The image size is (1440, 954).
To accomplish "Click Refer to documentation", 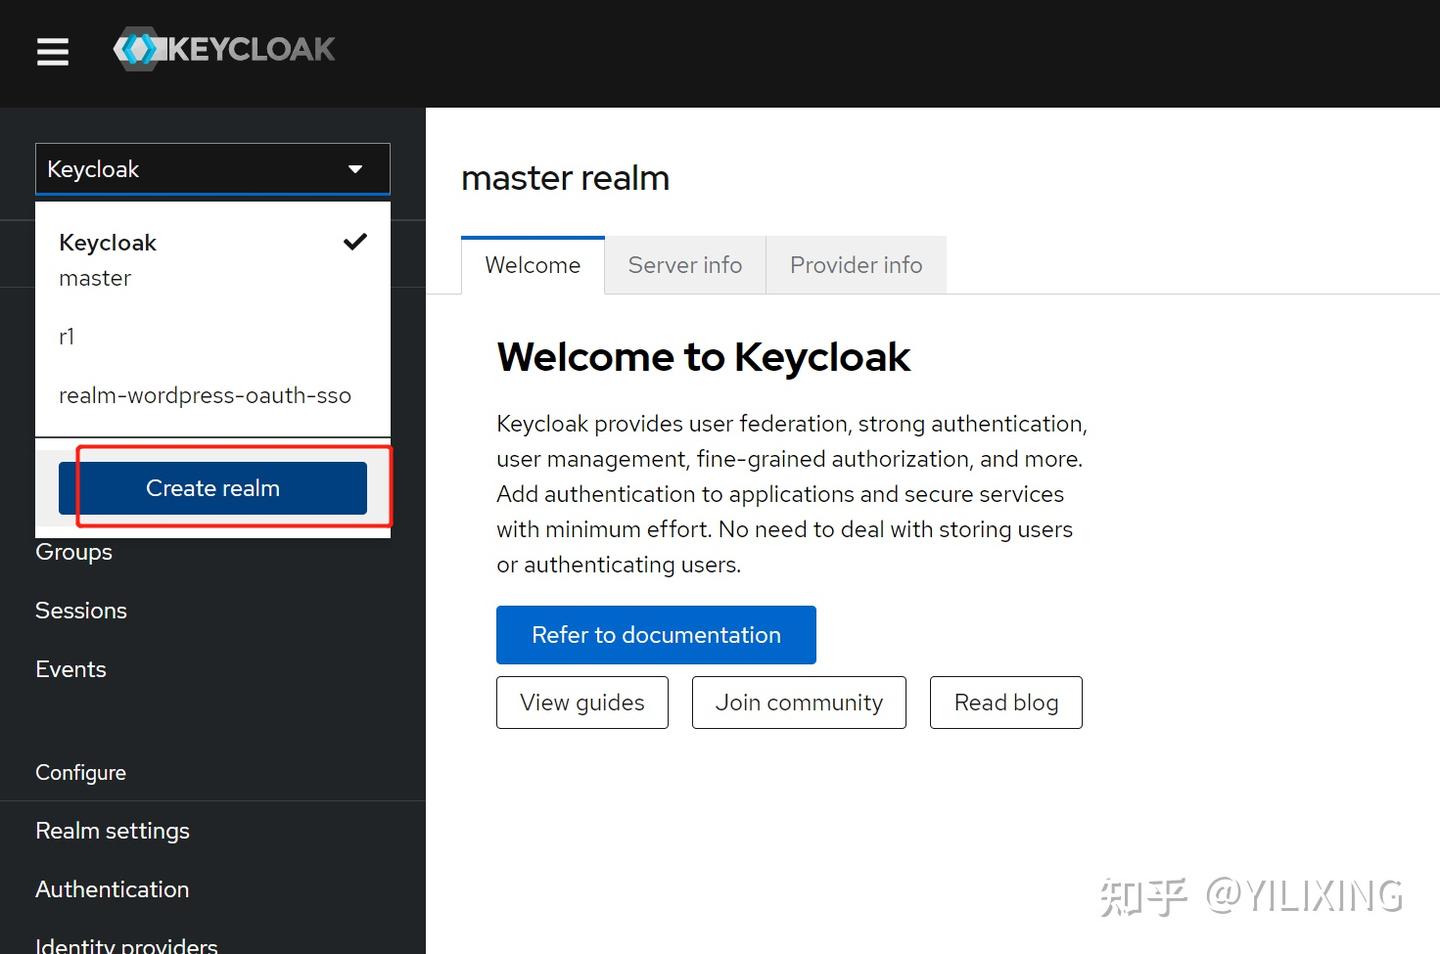I will point(655,634).
